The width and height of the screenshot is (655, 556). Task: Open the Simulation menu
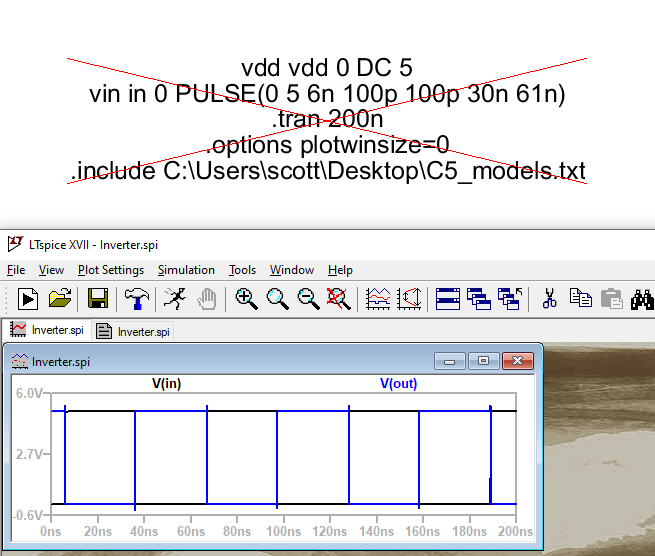186,270
